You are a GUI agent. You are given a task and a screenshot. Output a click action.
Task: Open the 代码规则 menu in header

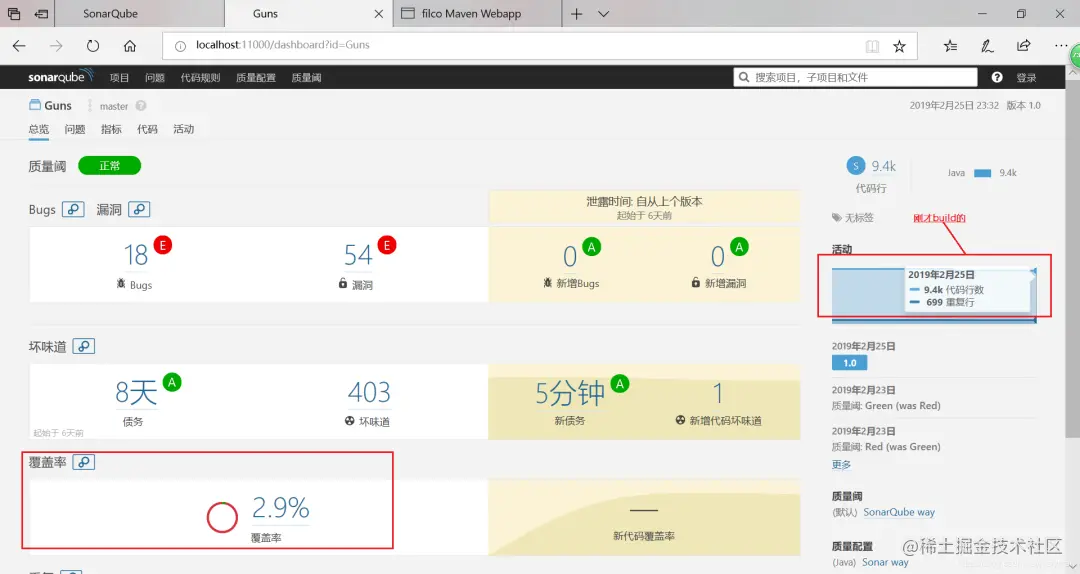[200, 77]
